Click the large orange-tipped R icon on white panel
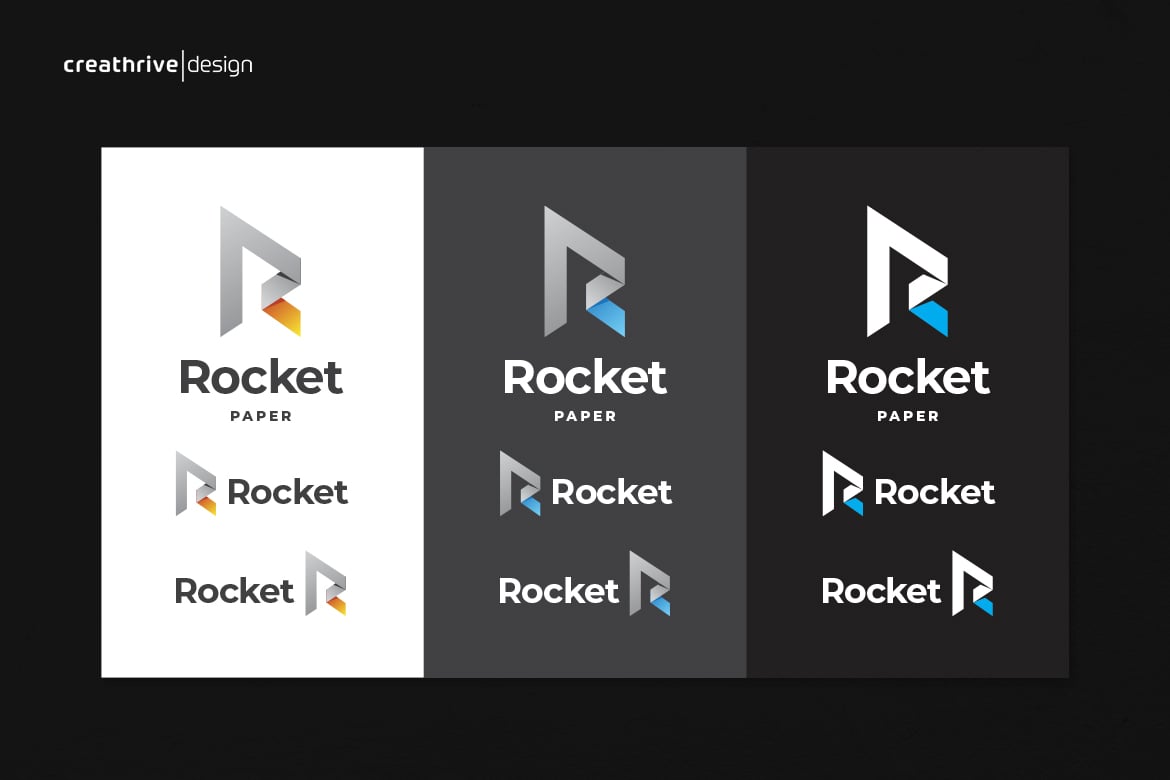Screen dimensions: 1170x780 coord(260,272)
